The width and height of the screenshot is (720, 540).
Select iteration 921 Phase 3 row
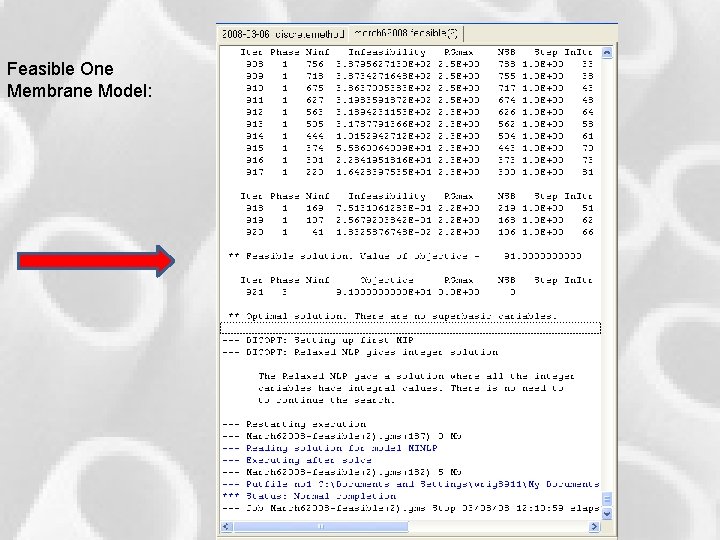(380, 292)
